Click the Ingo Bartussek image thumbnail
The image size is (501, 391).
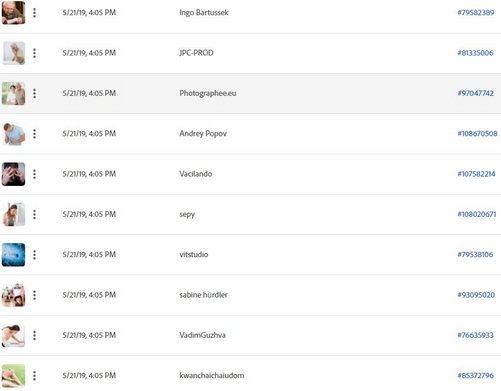(x=13, y=13)
